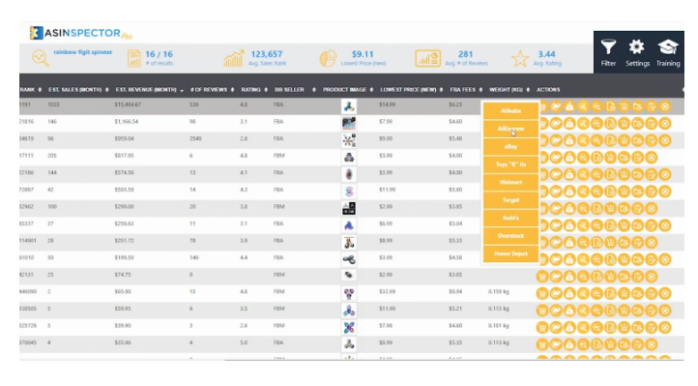
Task: Click the keyword search magnifier icon
Action: pos(40,58)
